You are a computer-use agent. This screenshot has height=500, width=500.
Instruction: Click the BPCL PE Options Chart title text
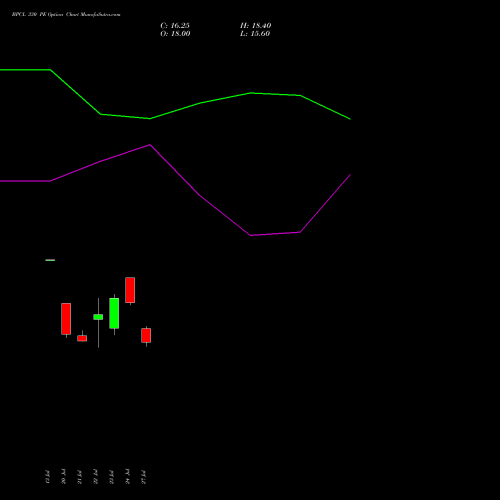(66, 14)
